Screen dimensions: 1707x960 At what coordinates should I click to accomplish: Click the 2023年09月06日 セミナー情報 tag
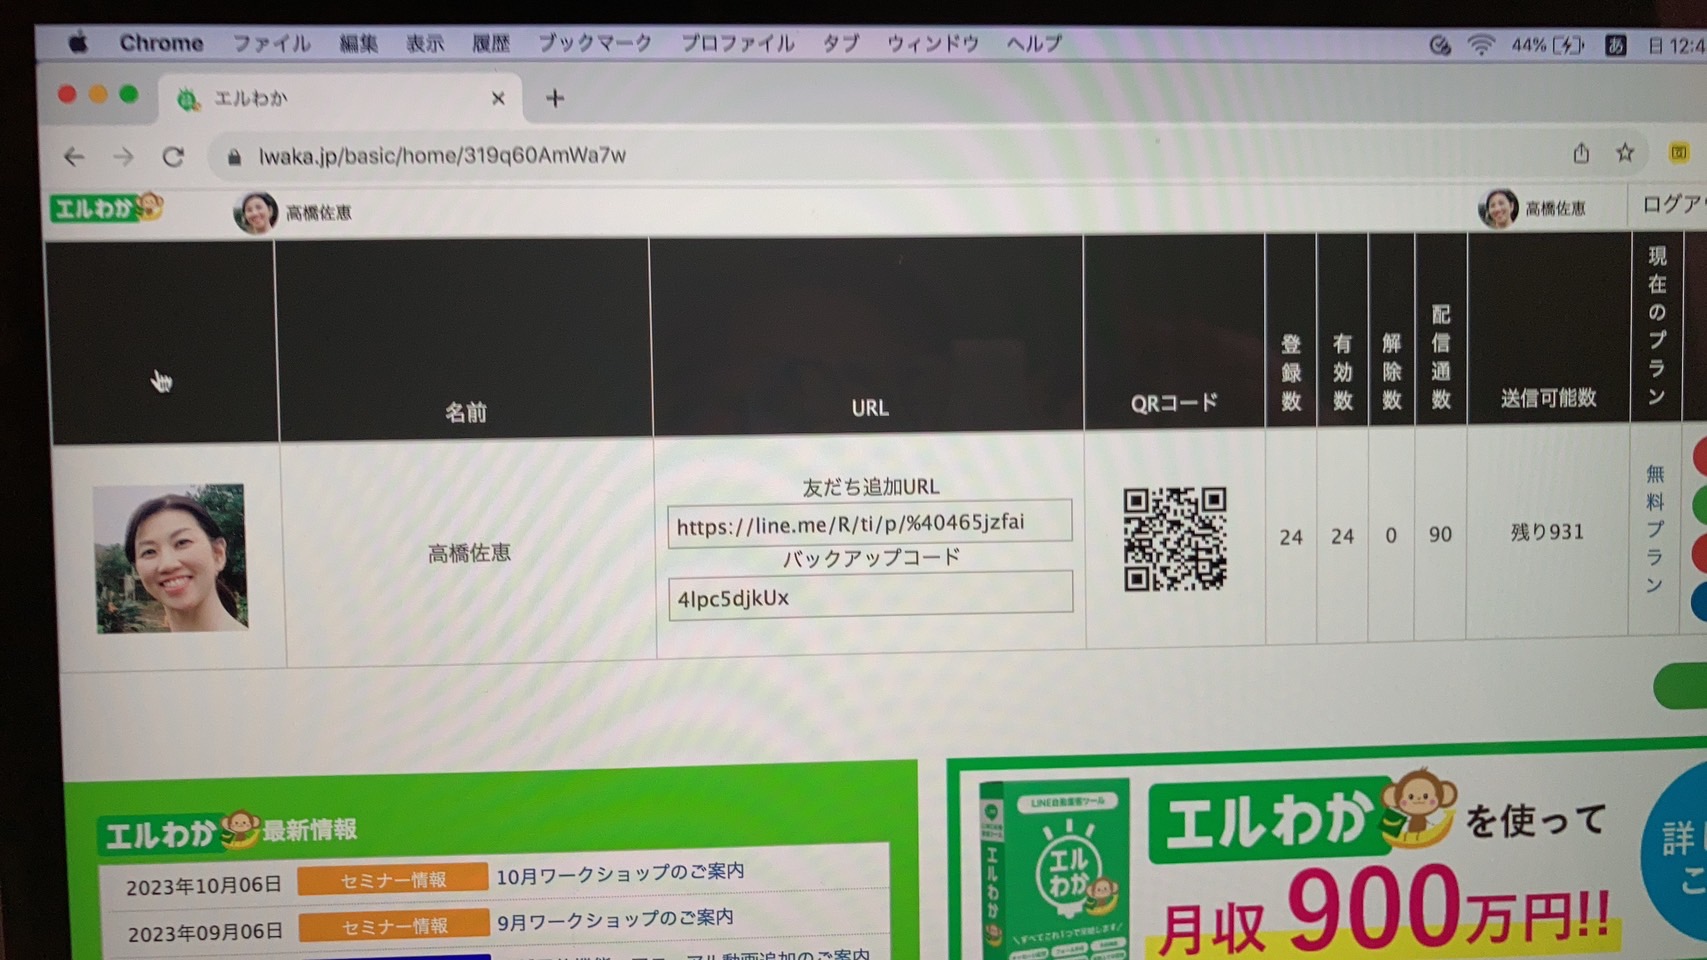tap(394, 926)
